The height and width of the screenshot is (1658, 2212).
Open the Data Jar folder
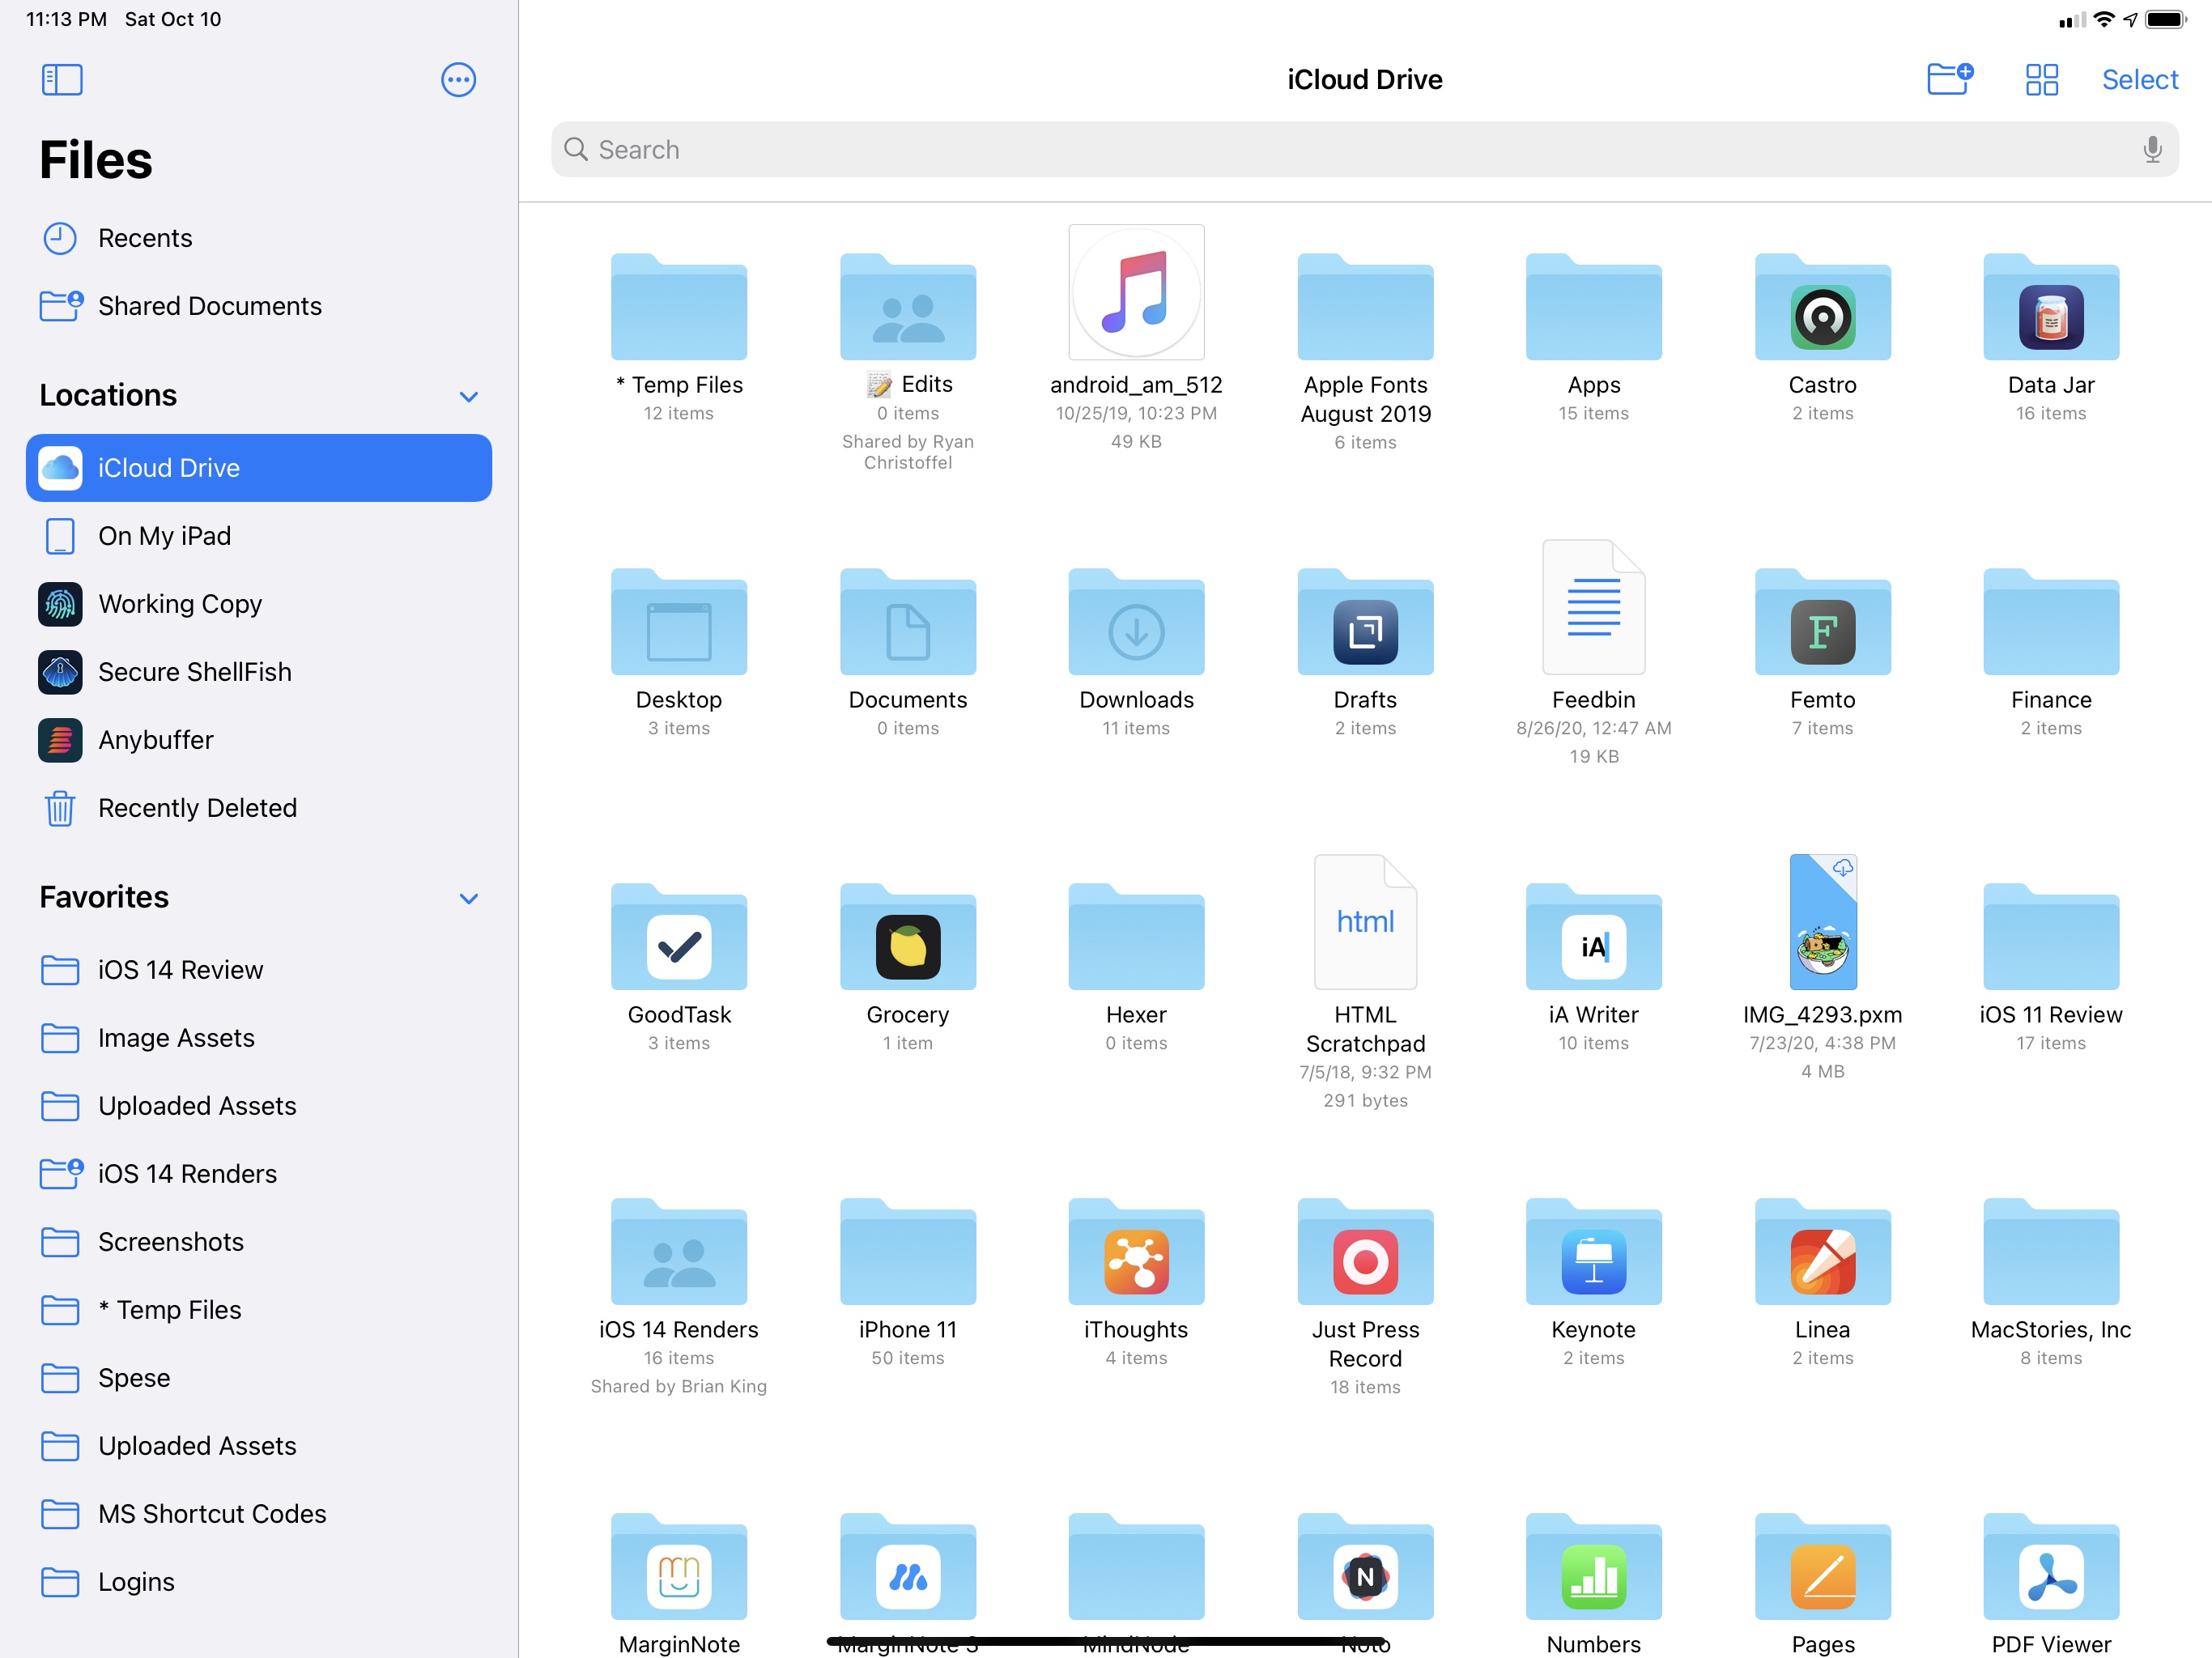[2051, 308]
